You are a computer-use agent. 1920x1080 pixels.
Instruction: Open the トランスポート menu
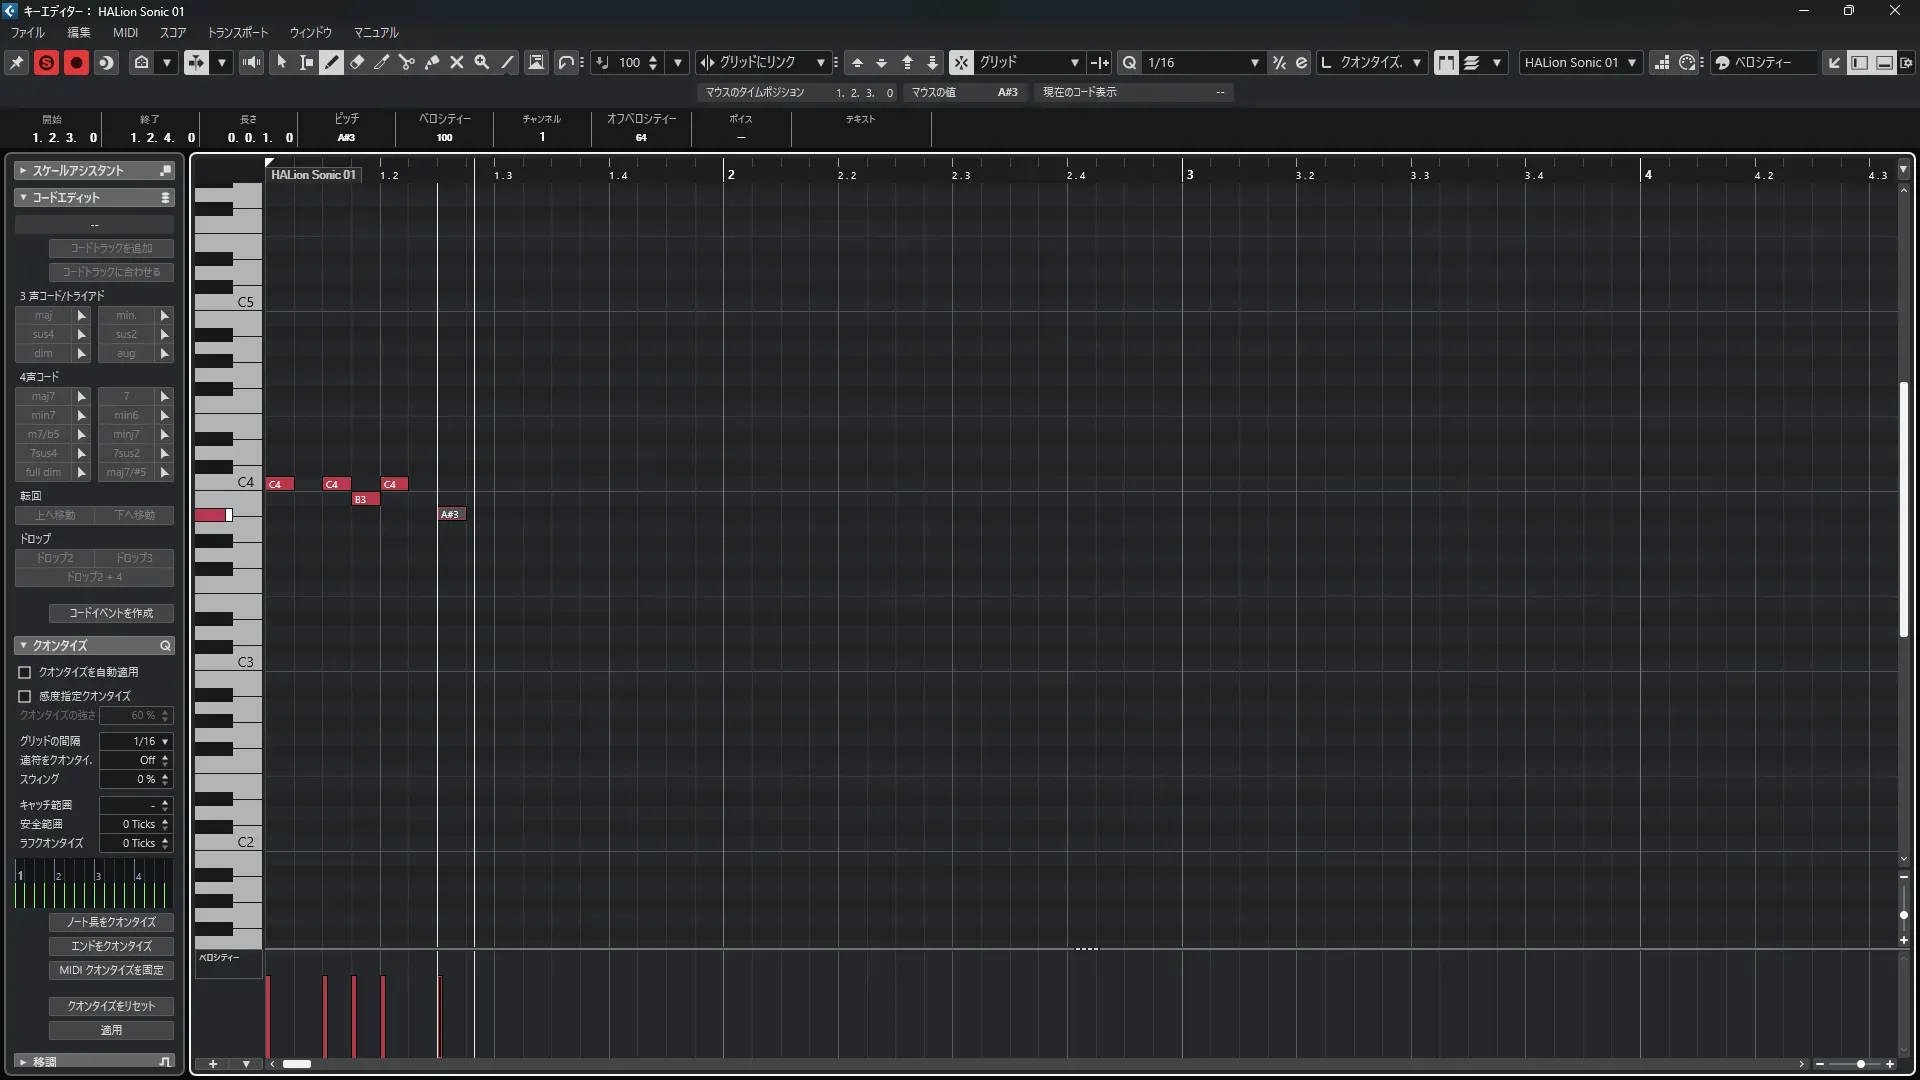coord(237,32)
